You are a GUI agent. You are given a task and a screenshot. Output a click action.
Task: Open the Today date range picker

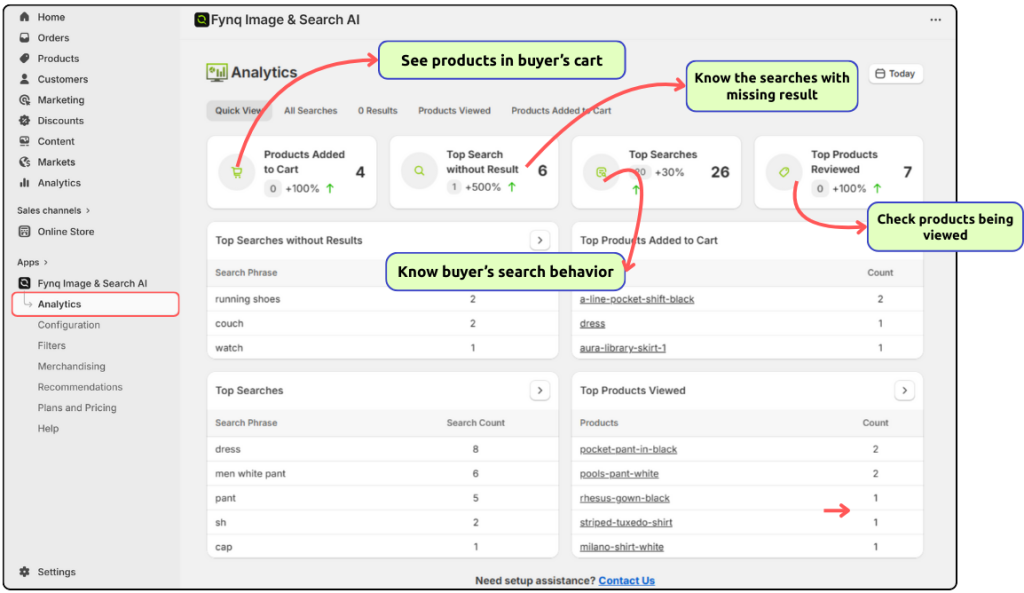pyautogui.click(x=895, y=74)
